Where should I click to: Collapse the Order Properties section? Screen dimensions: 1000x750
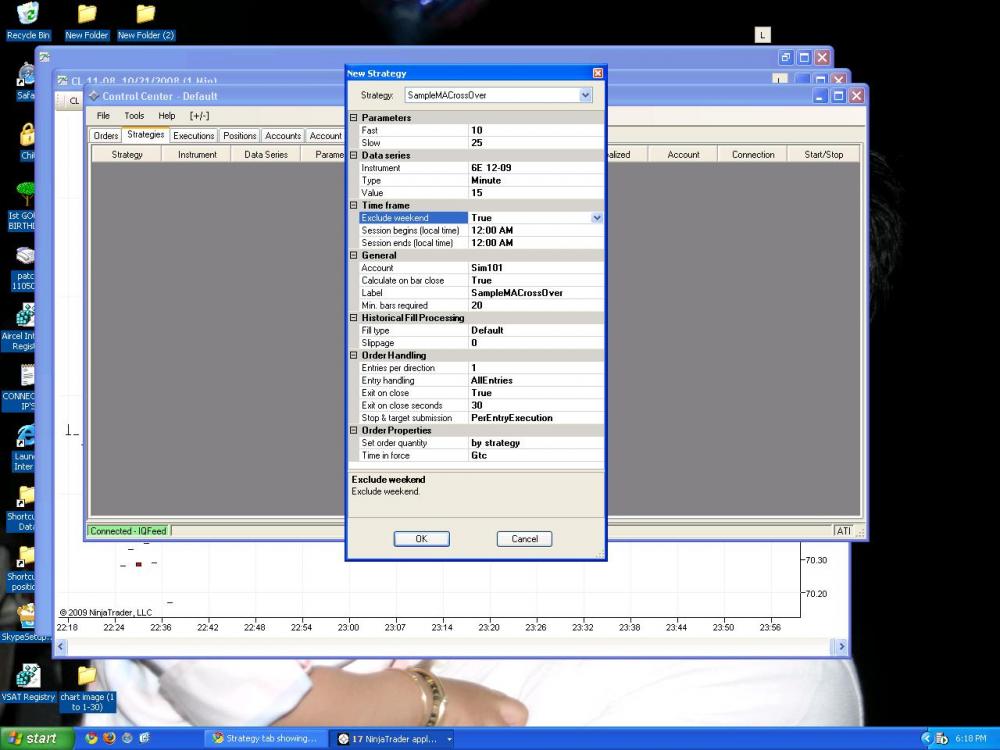point(354,430)
